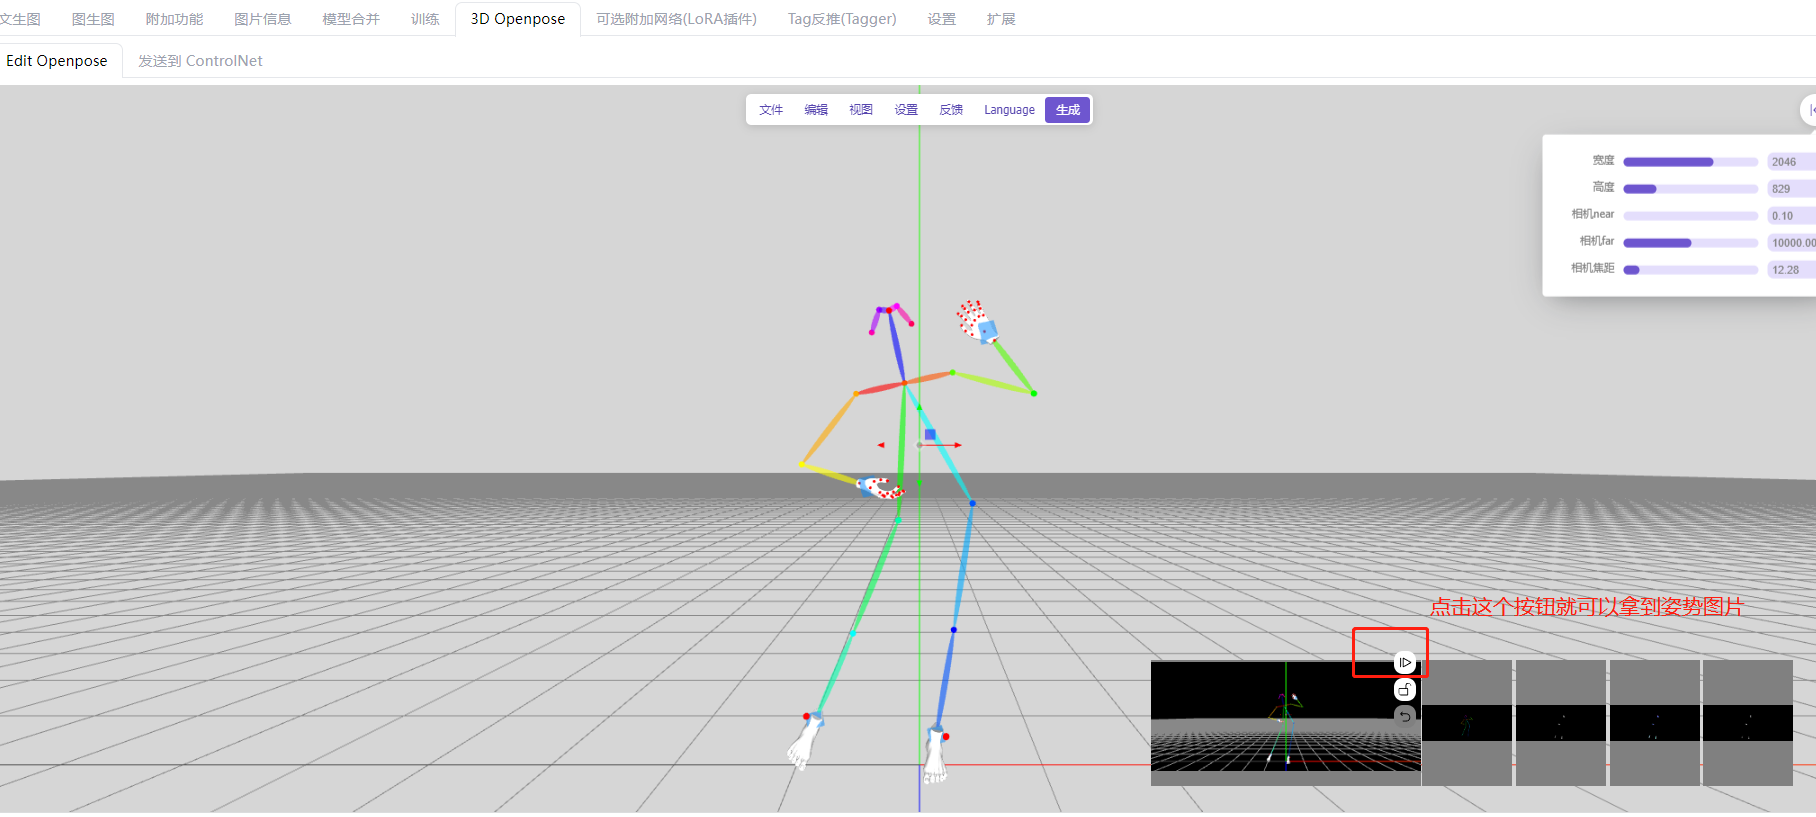Screen dimensions: 1816x817
Task: Click the undo arrow icon beside preview
Action: tap(1404, 716)
